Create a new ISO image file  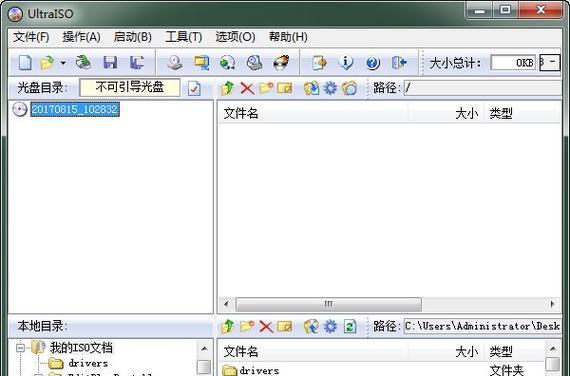click(x=25, y=63)
